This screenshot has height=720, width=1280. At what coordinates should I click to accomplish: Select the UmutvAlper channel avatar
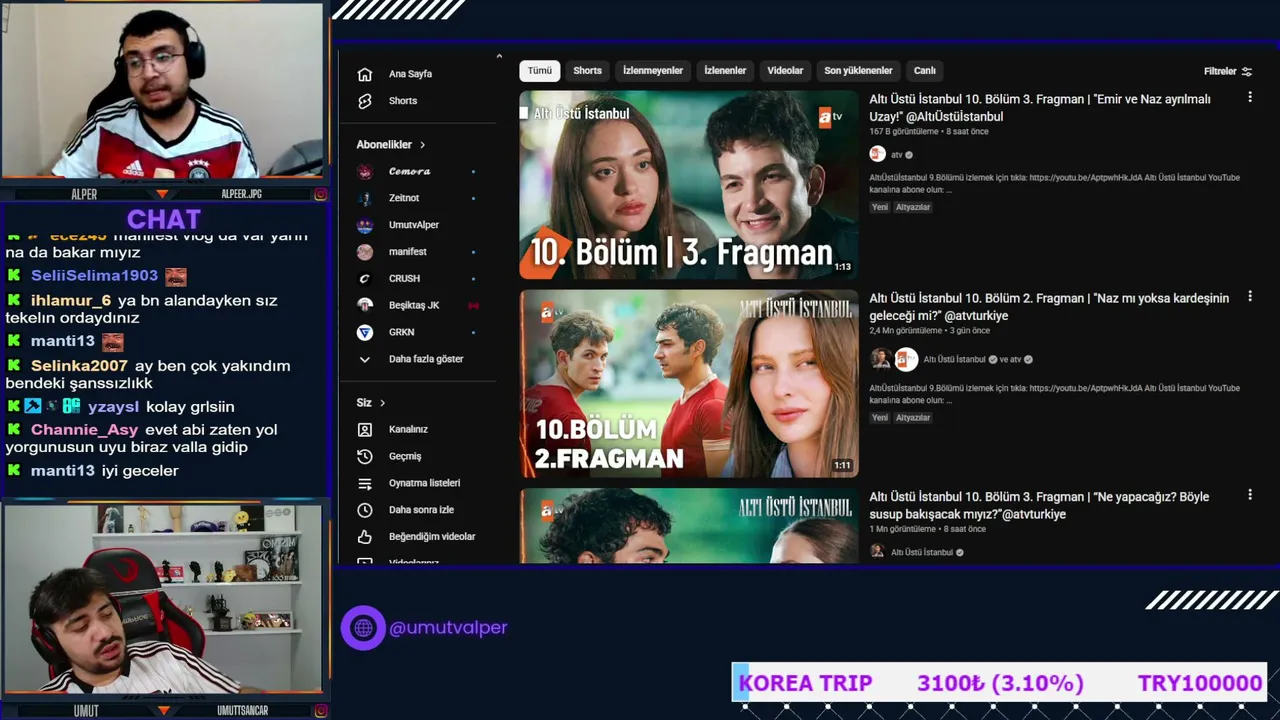coord(365,225)
